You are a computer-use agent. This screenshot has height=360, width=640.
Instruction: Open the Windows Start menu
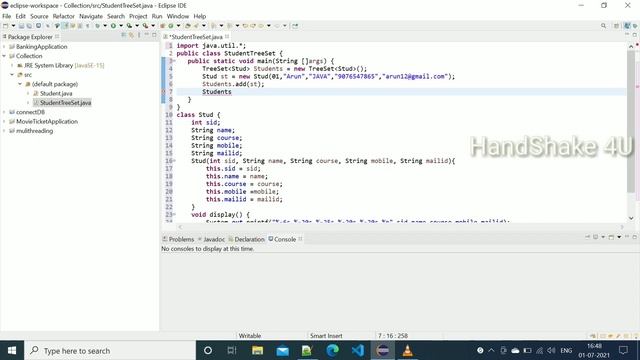pos(12,350)
